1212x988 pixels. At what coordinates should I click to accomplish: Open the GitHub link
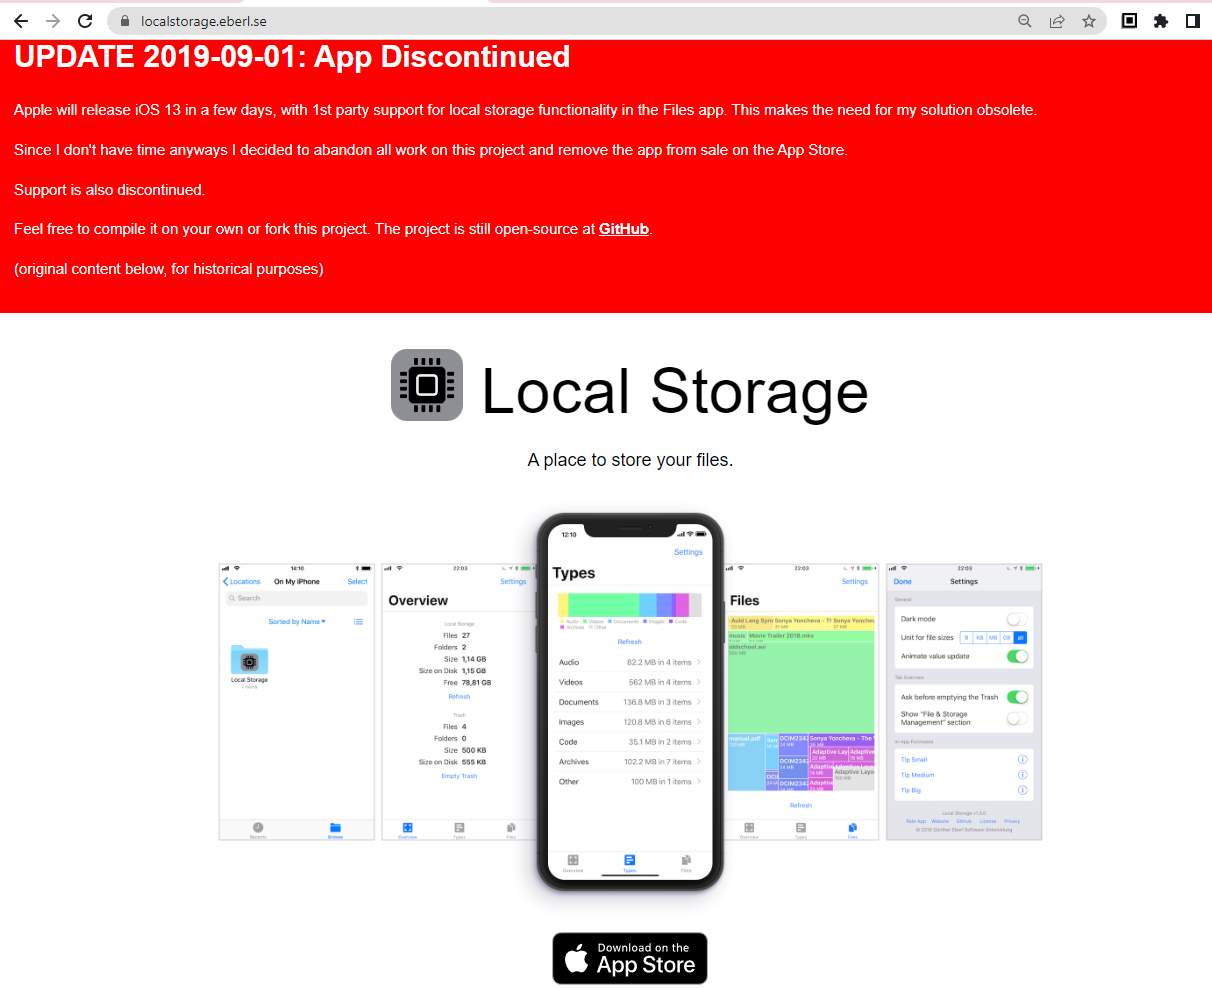coord(623,229)
